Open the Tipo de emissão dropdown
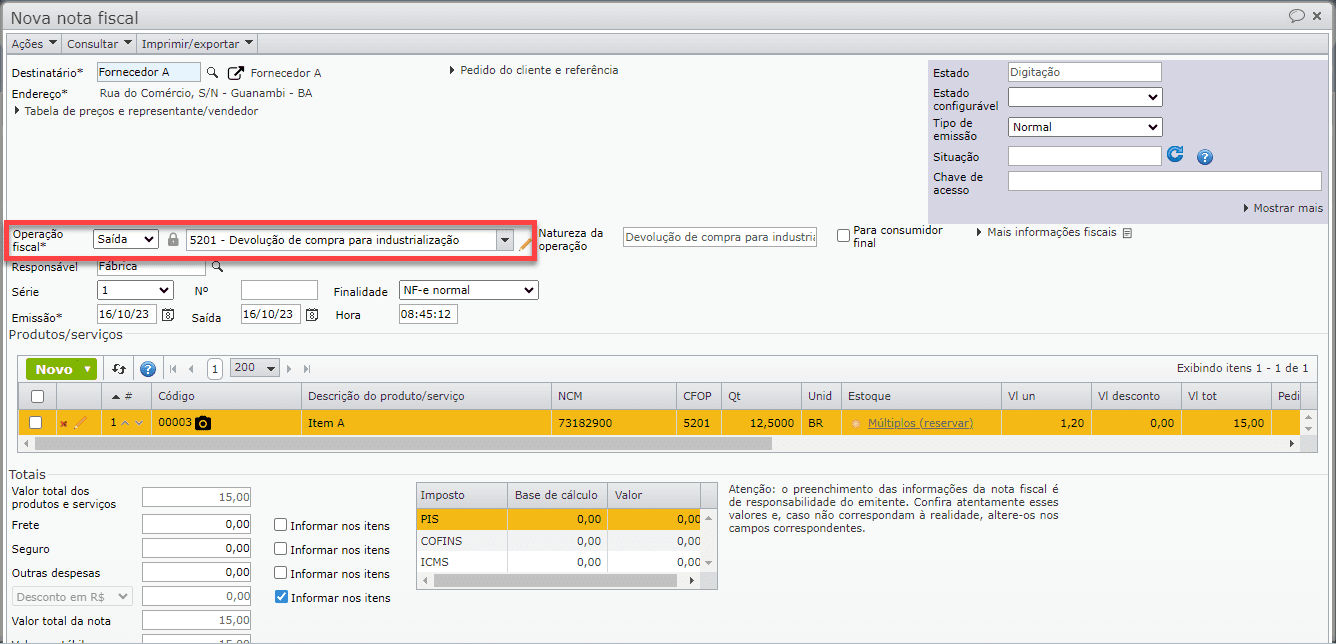This screenshot has height=644, width=1336. 1084,127
